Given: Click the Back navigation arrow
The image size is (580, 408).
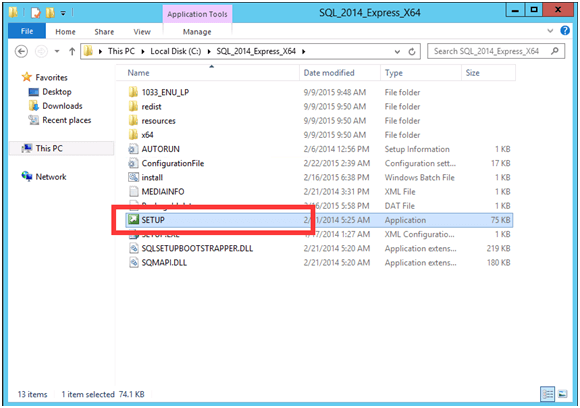Looking at the screenshot, I should [x=21, y=51].
